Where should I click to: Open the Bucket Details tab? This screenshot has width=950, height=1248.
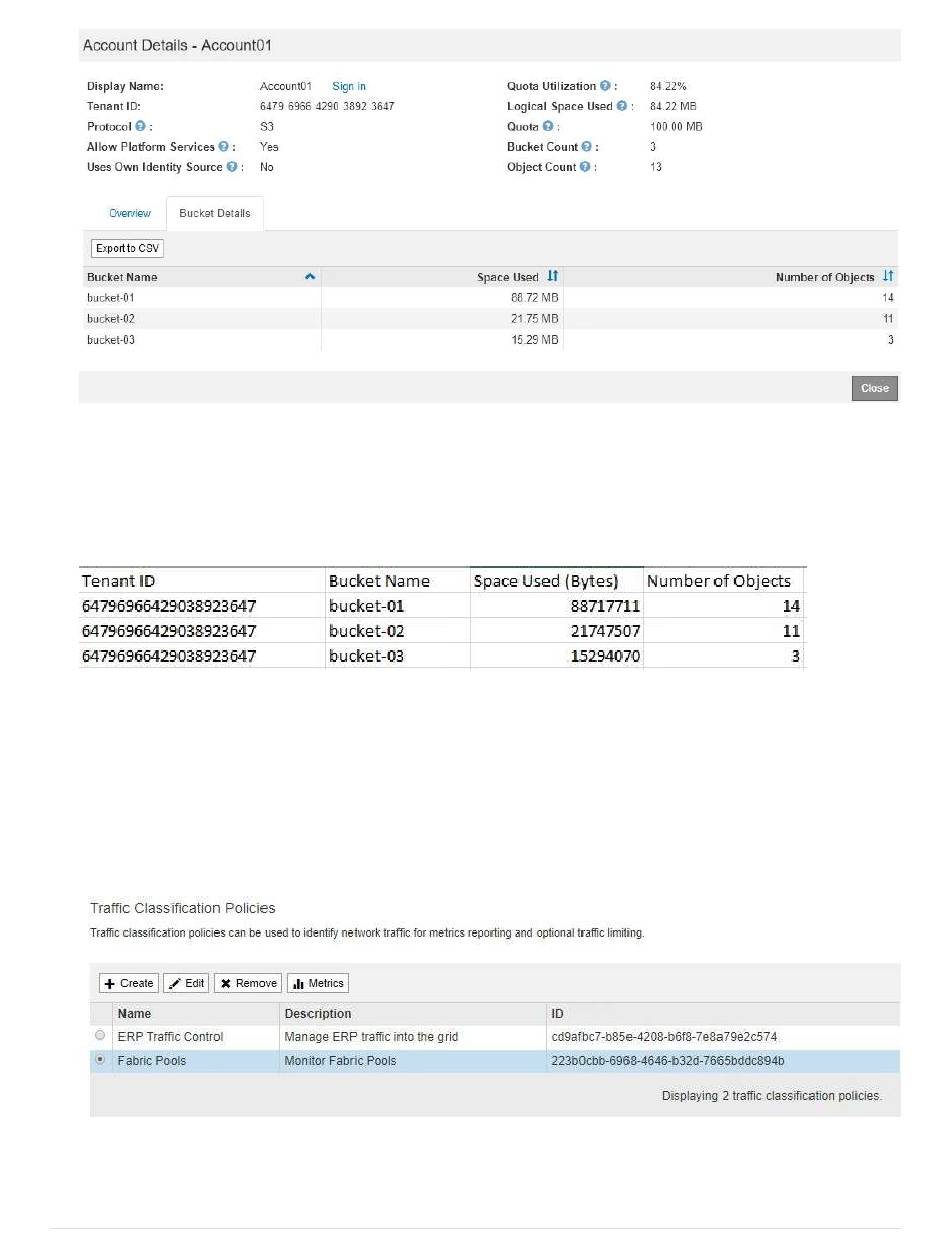tap(215, 213)
